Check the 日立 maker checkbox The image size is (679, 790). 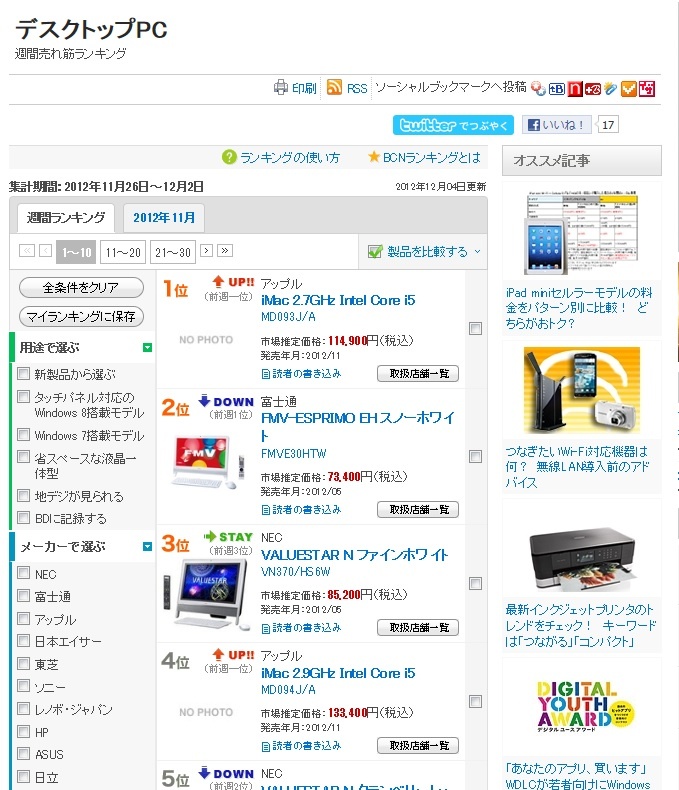(23, 776)
